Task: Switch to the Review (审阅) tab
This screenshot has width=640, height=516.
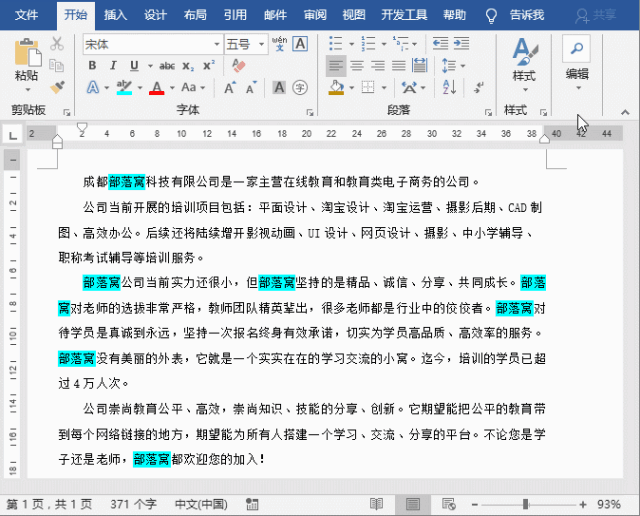Action: point(315,15)
